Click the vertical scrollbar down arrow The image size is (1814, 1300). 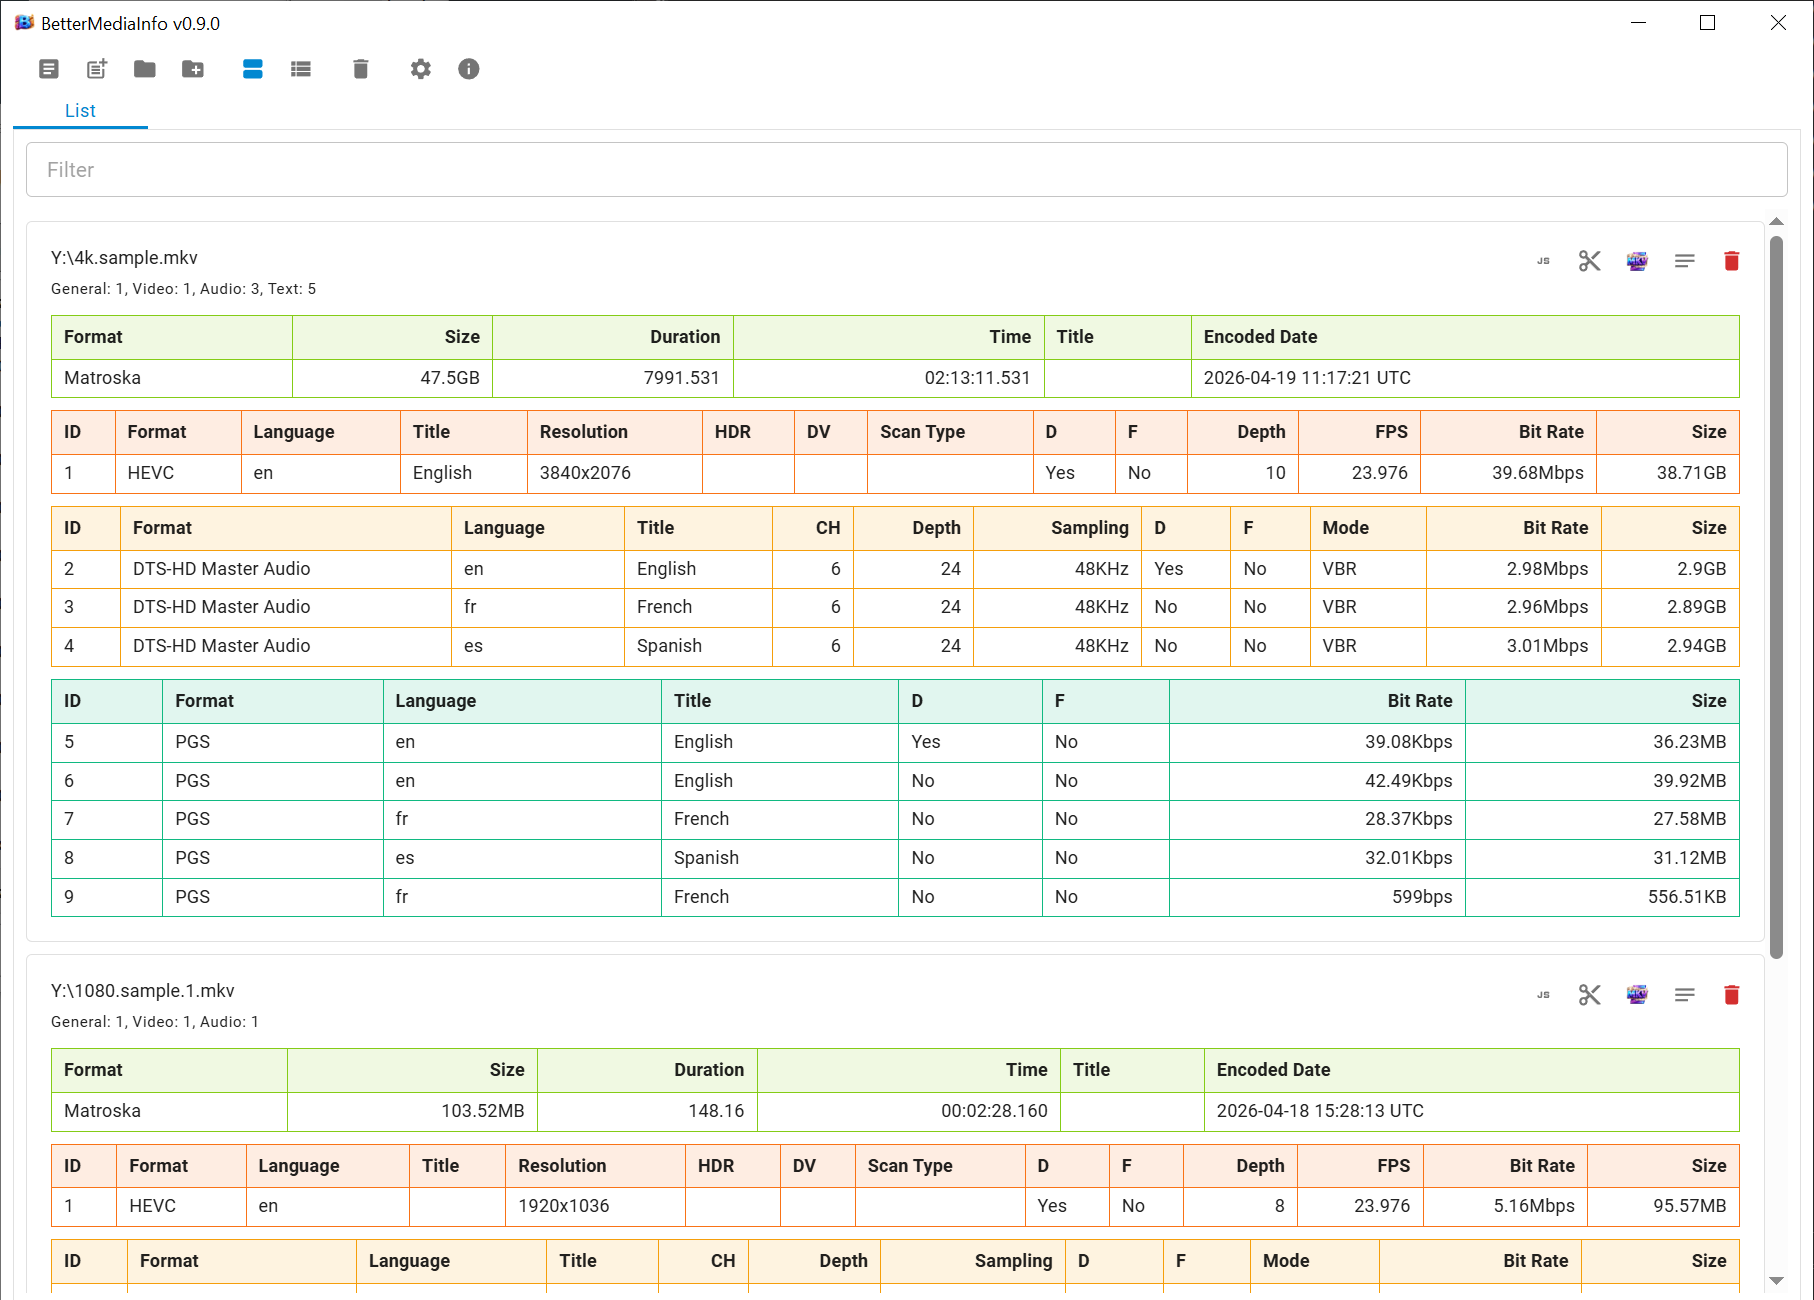pos(1777,1281)
